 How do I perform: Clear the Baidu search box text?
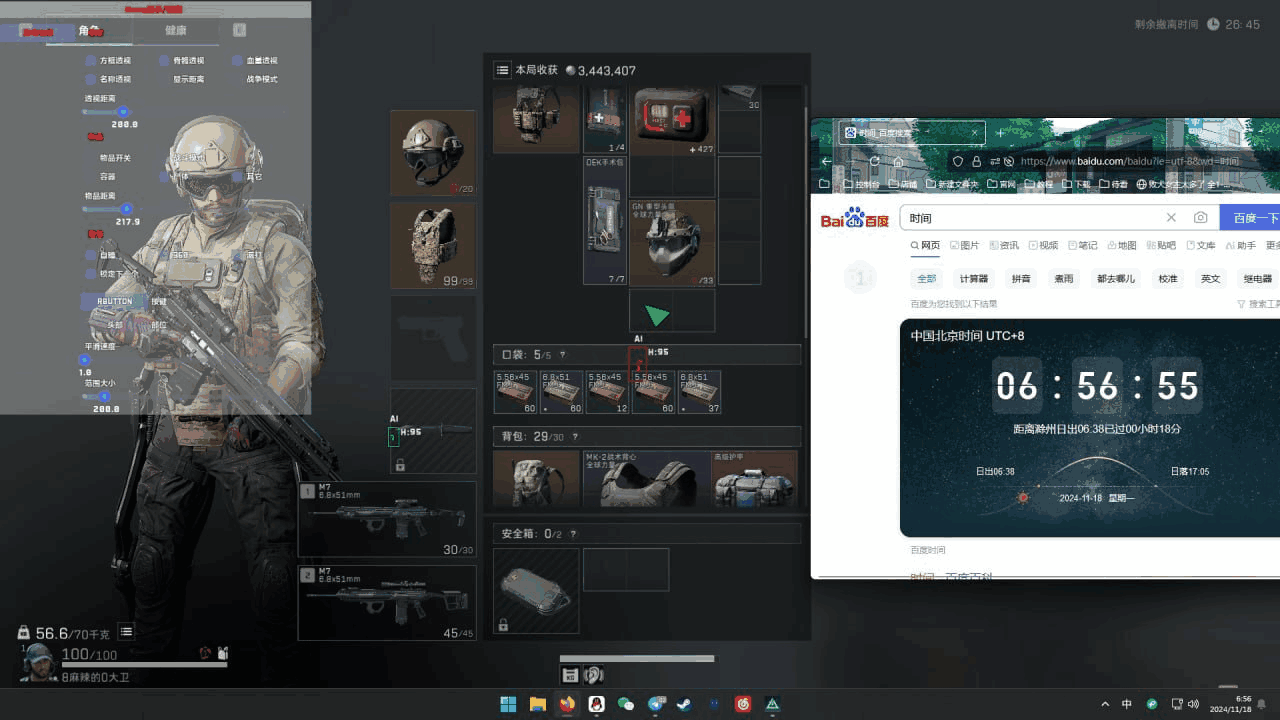pyautogui.click(x=1171, y=218)
